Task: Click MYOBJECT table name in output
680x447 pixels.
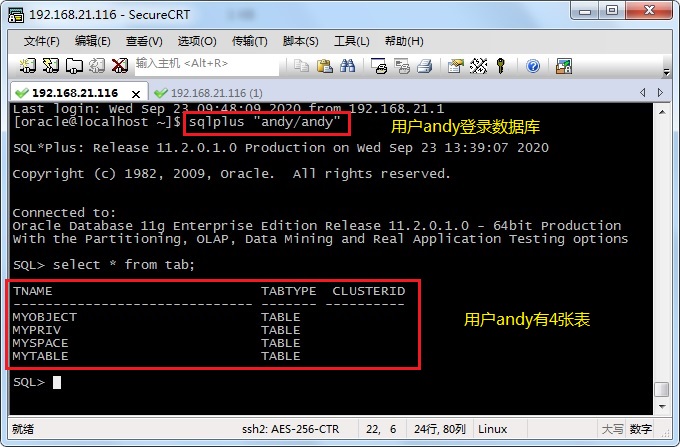Action: 45,317
